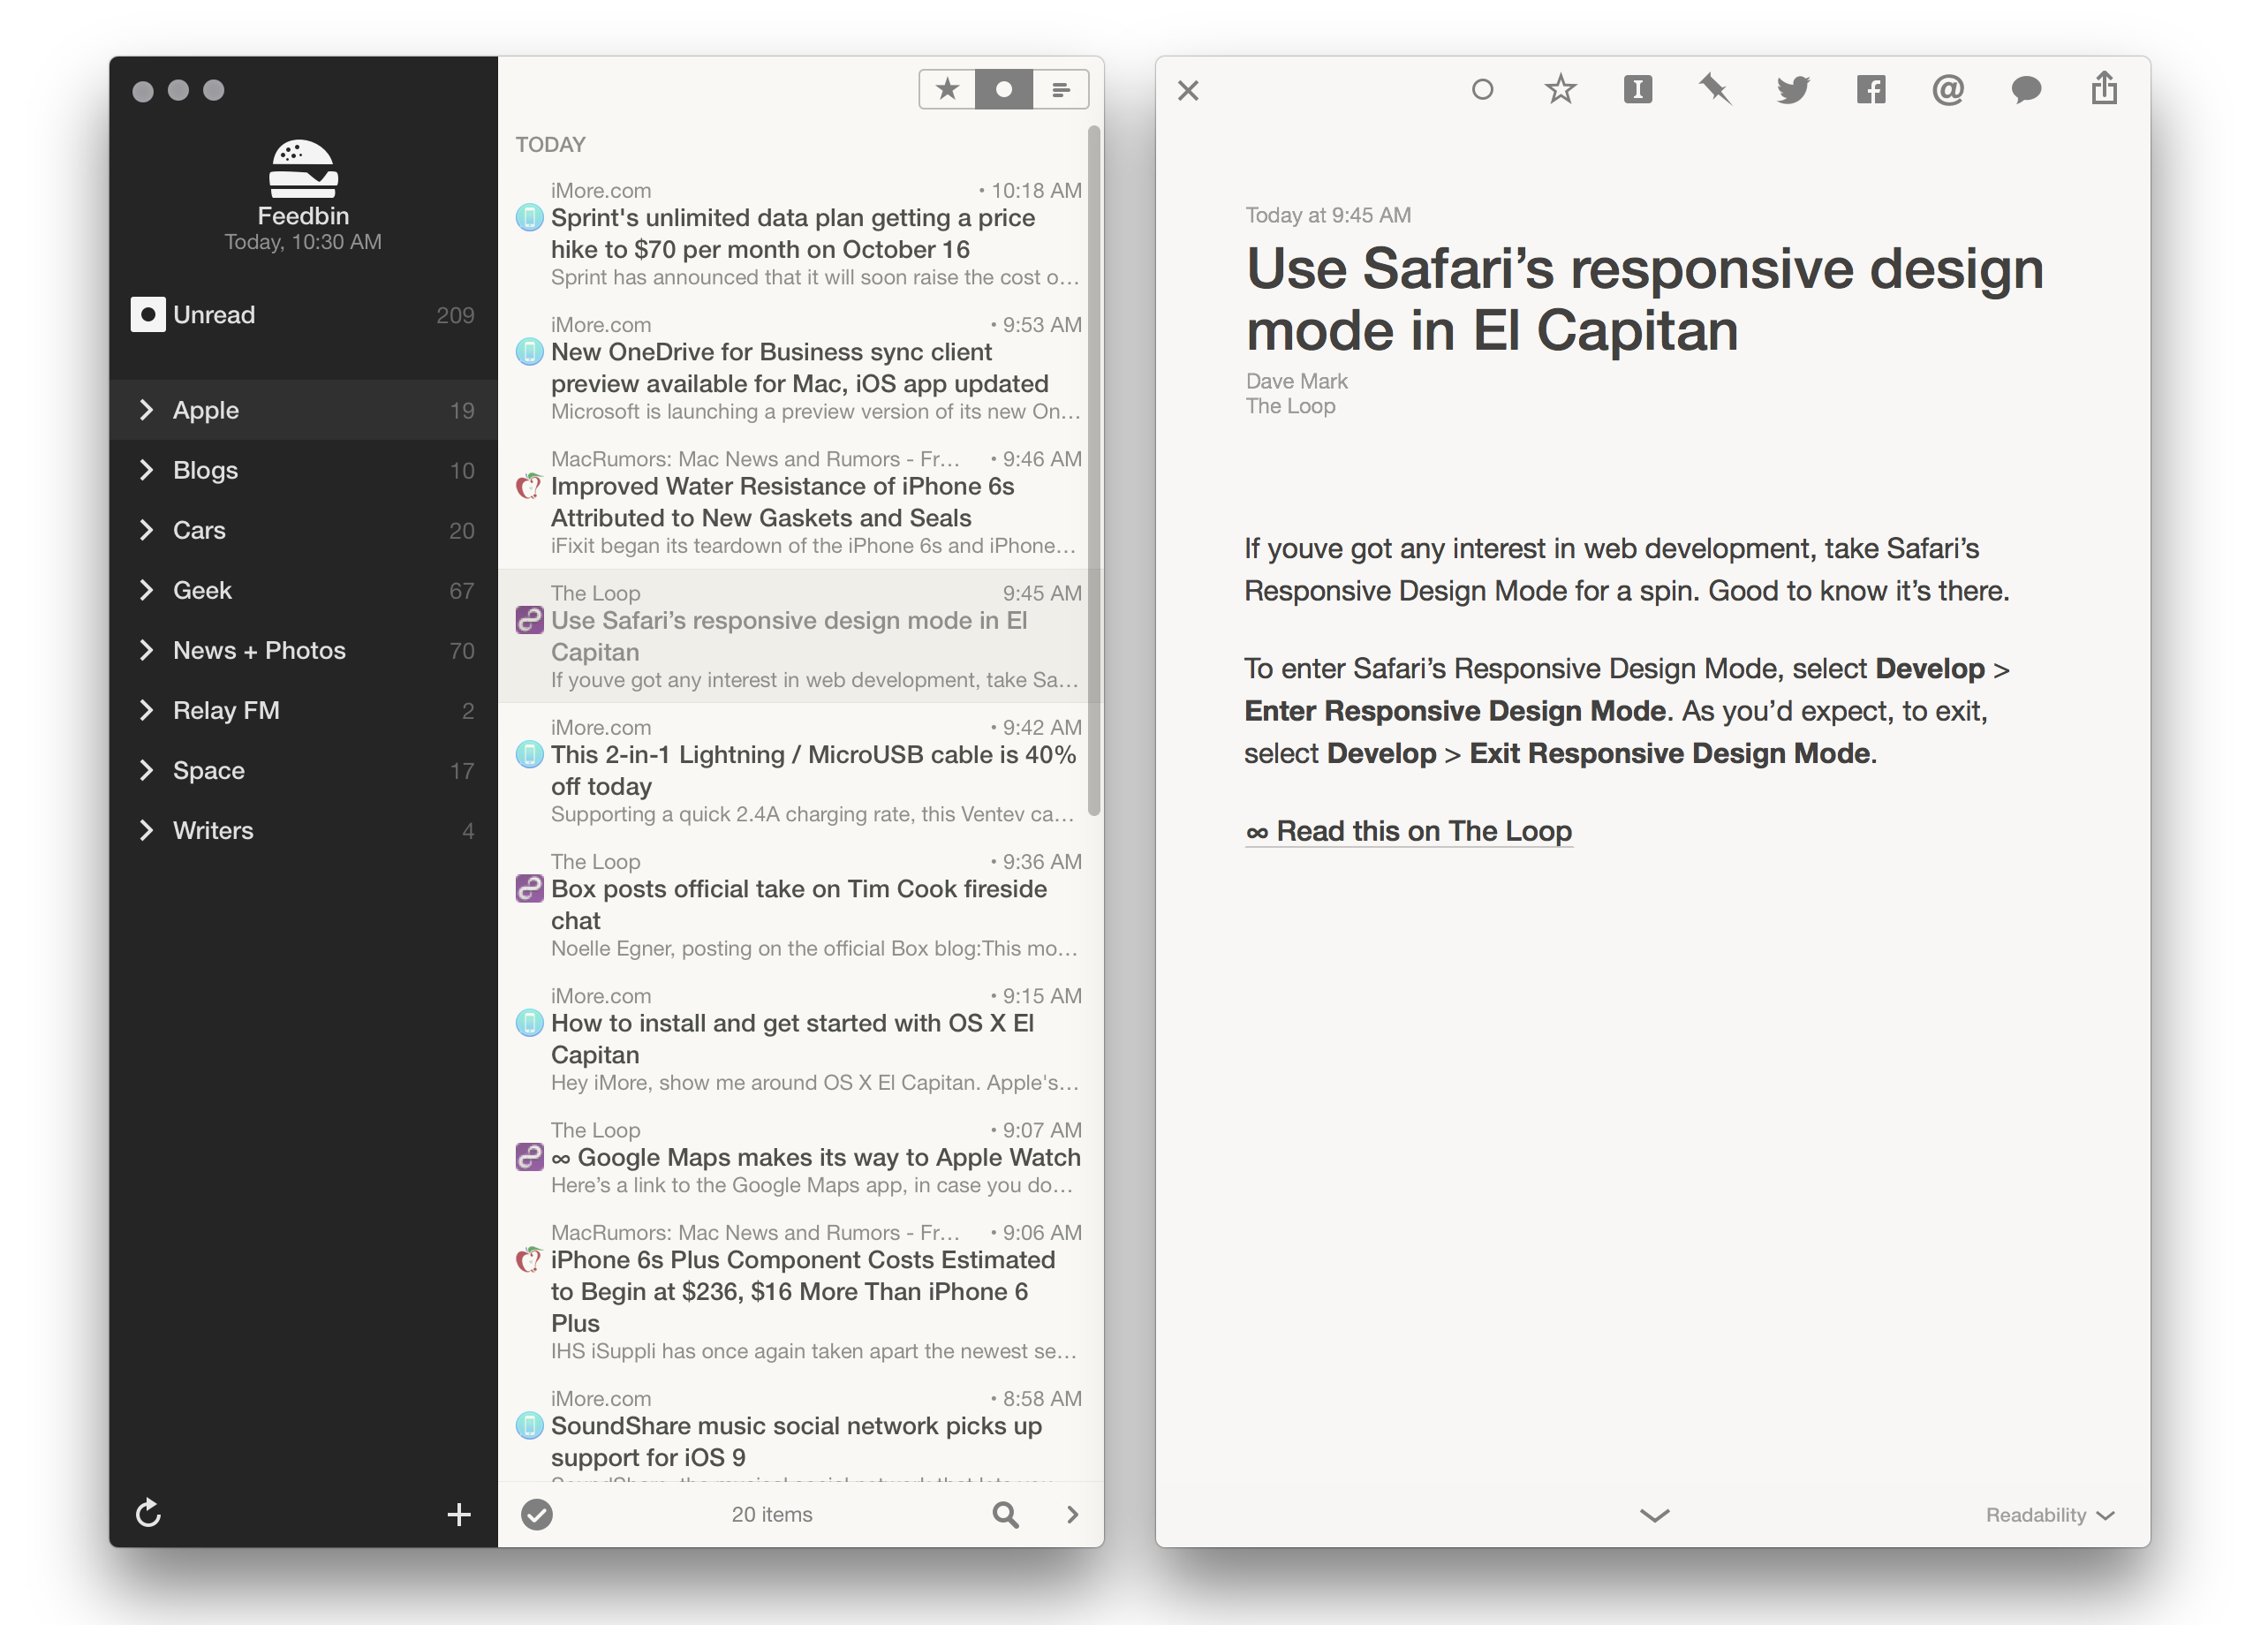2268x1625 pixels.
Task: Click the Feedbin burger logo
Action: click(303, 169)
